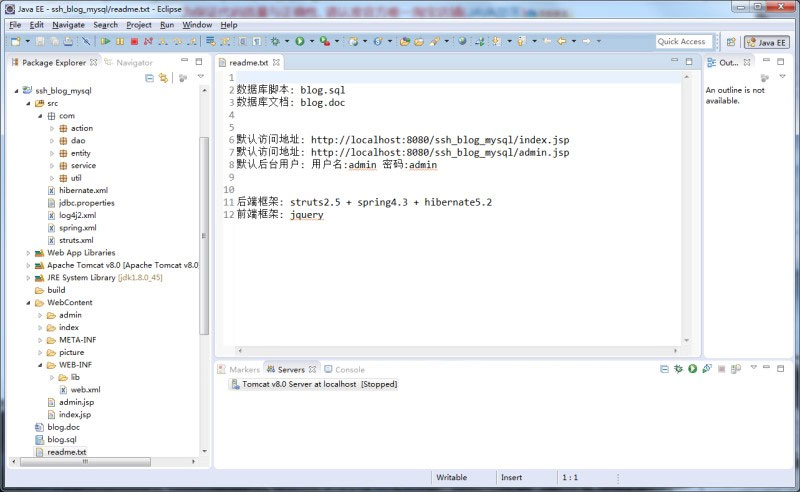Screen dimensions: 800x492
Task: Toggle Skip All Breakpoints toolbar icon
Action: (86, 41)
